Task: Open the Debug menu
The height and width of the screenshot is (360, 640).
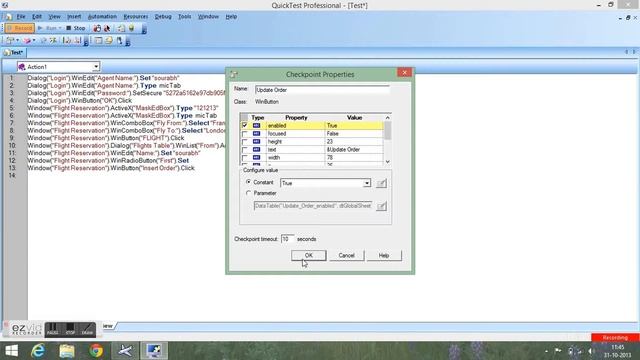Action: click(x=163, y=17)
